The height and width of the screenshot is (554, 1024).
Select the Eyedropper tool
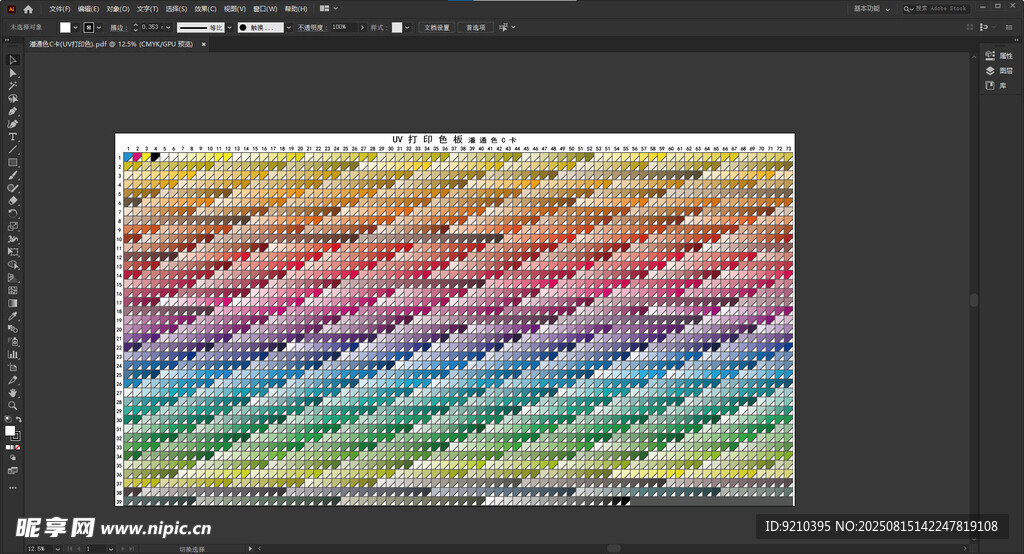(13, 316)
